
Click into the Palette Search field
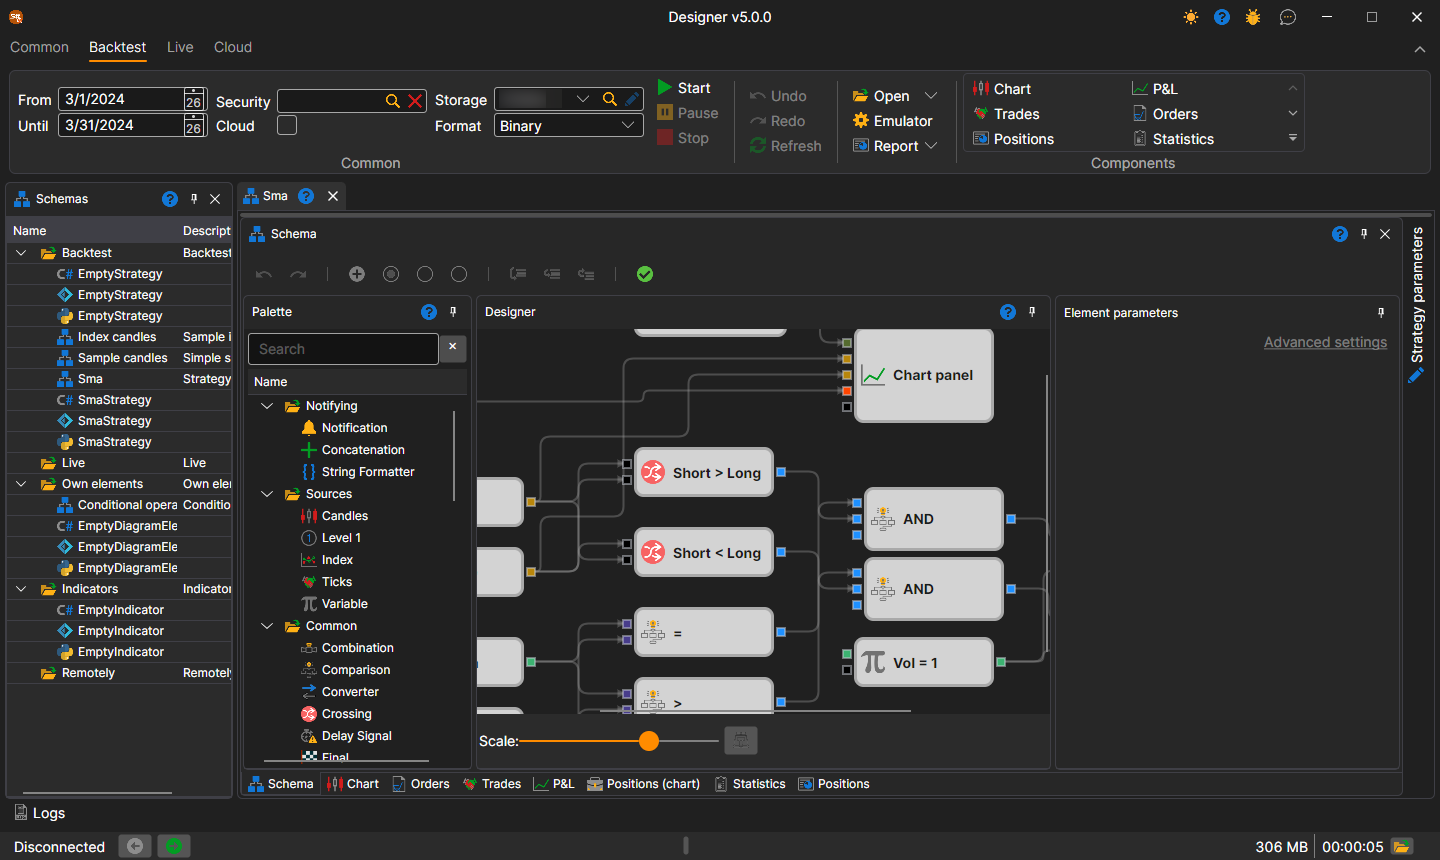[343, 349]
